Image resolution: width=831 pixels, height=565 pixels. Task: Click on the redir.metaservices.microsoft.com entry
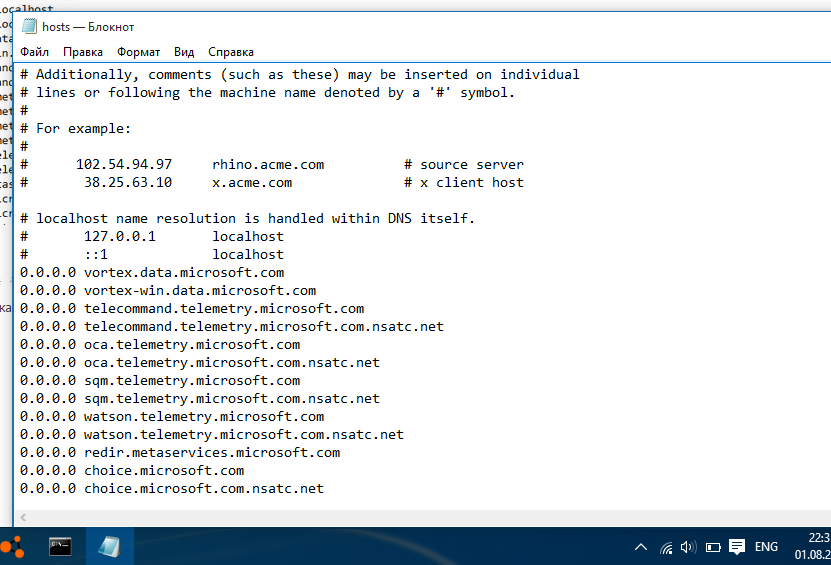coord(212,452)
